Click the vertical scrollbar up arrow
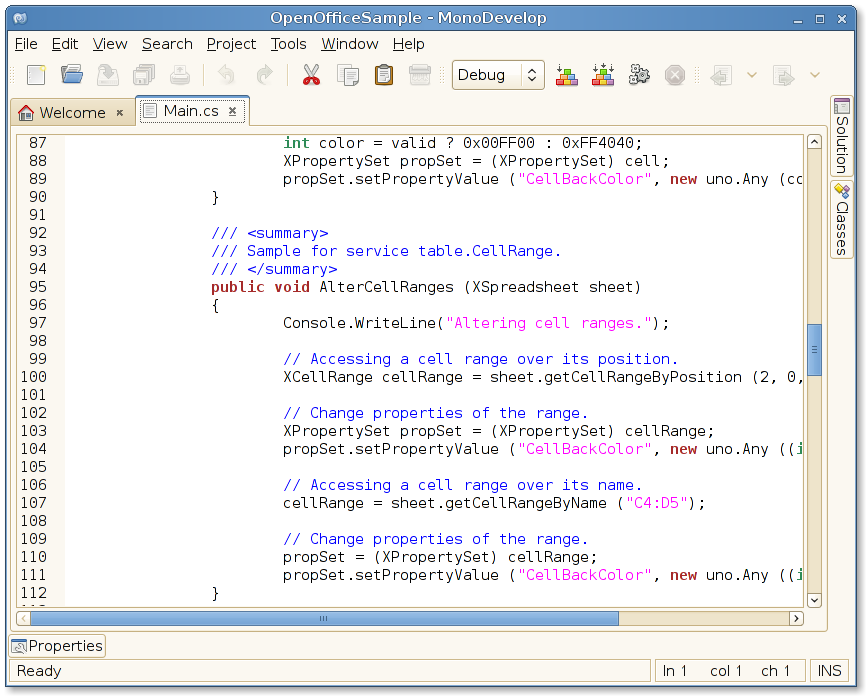 (x=814, y=142)
